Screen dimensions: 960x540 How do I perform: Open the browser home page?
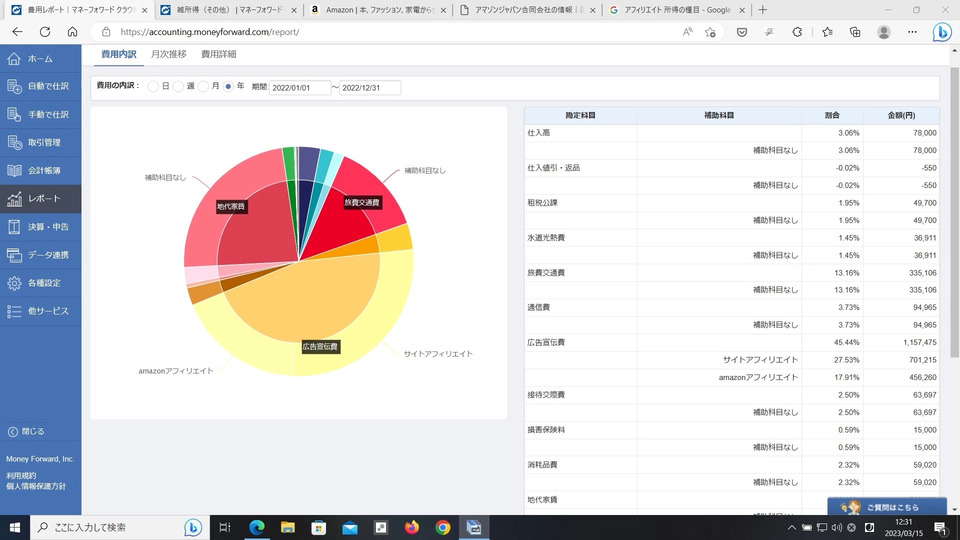coord(72,32)
